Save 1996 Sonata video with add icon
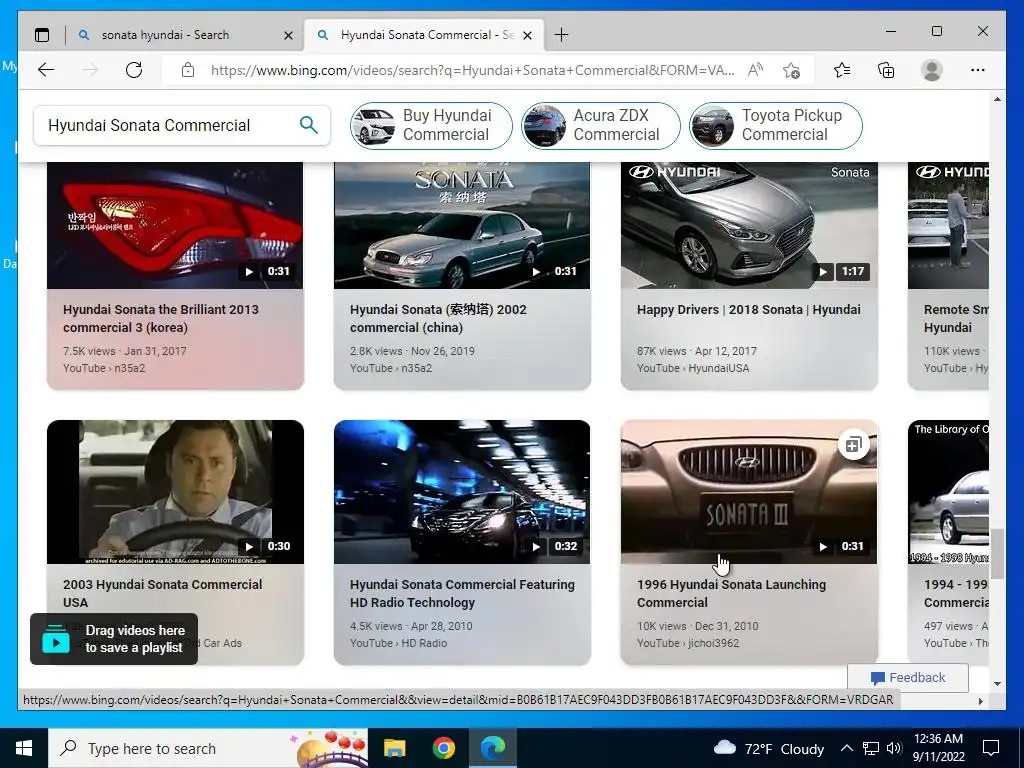1024x768 pixels. click(854, 445)
